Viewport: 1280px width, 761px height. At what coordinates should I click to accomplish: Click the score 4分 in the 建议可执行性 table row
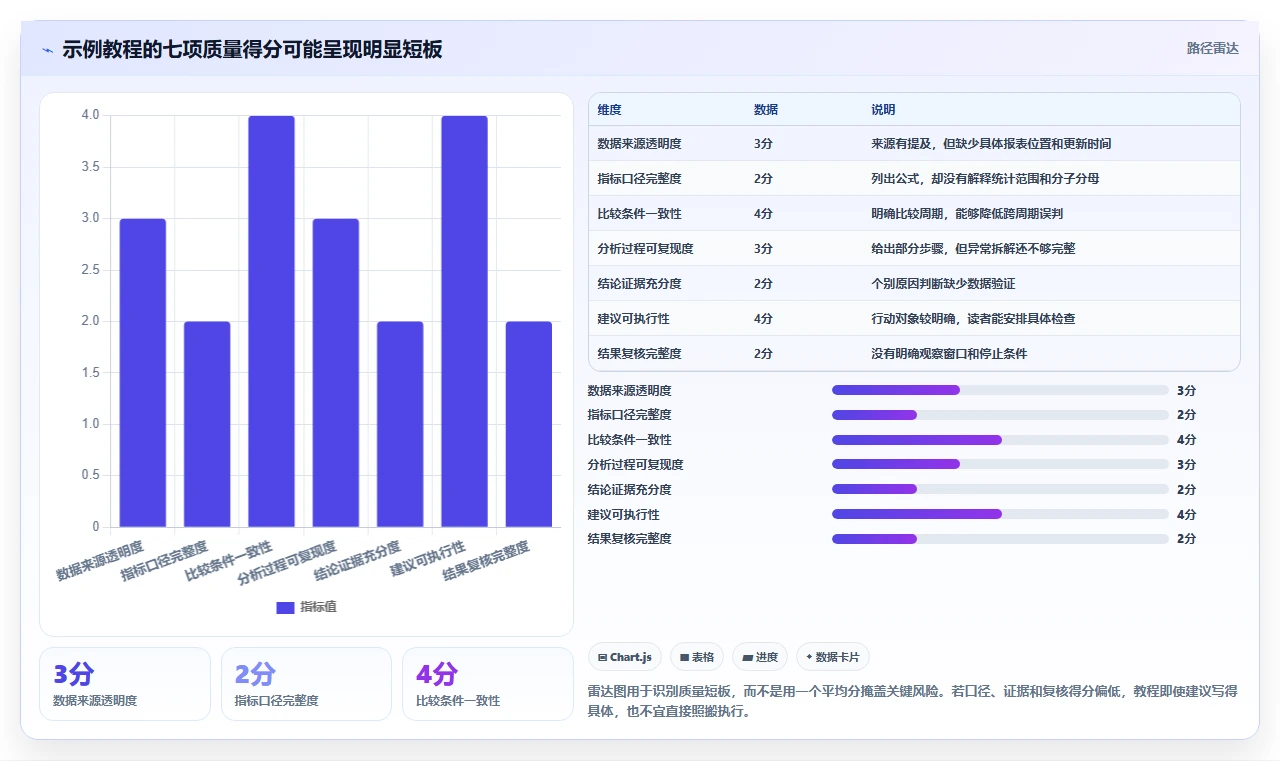point(763,319)
